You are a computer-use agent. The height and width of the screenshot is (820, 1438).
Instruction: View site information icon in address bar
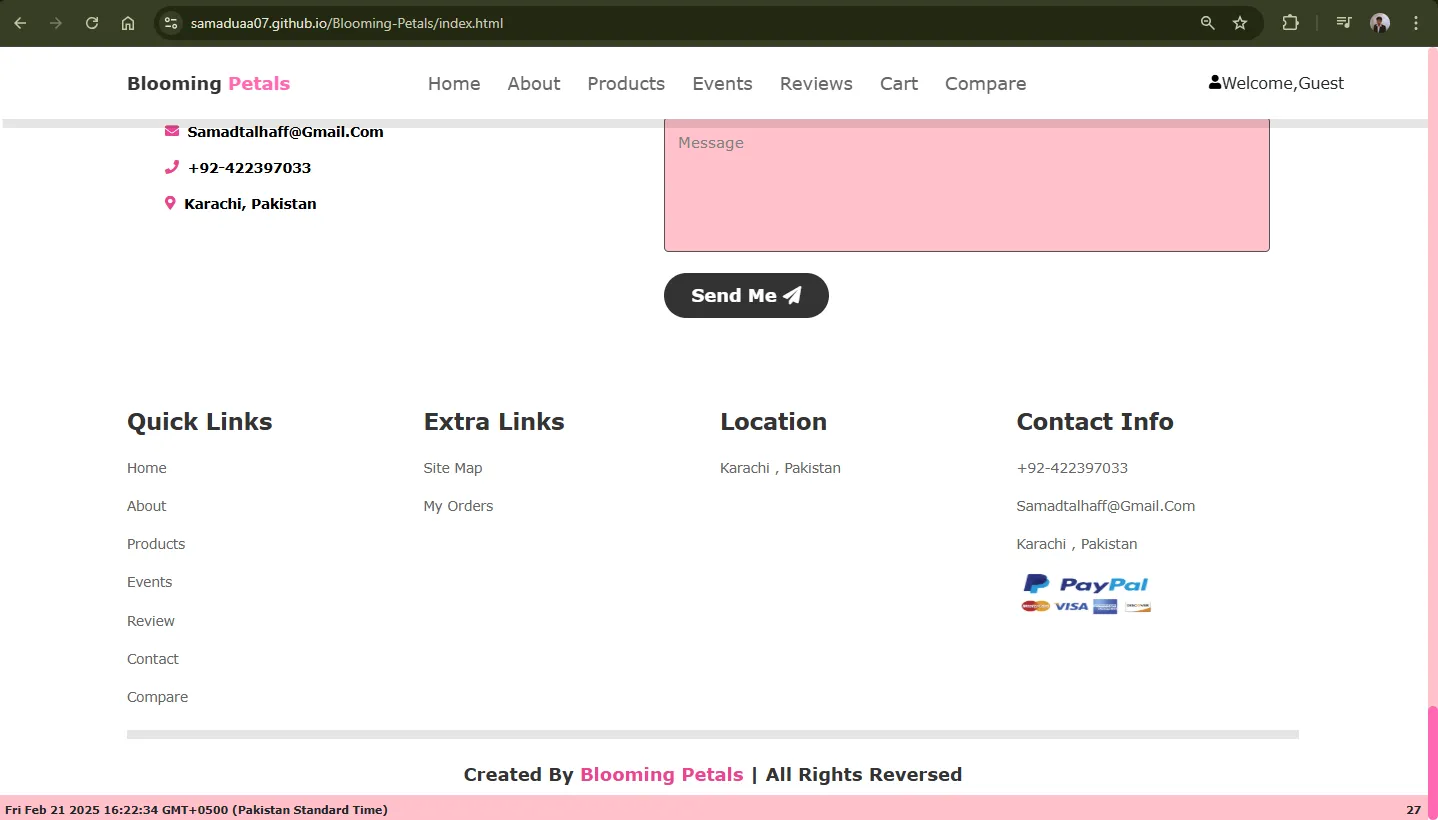click(171, 23)
